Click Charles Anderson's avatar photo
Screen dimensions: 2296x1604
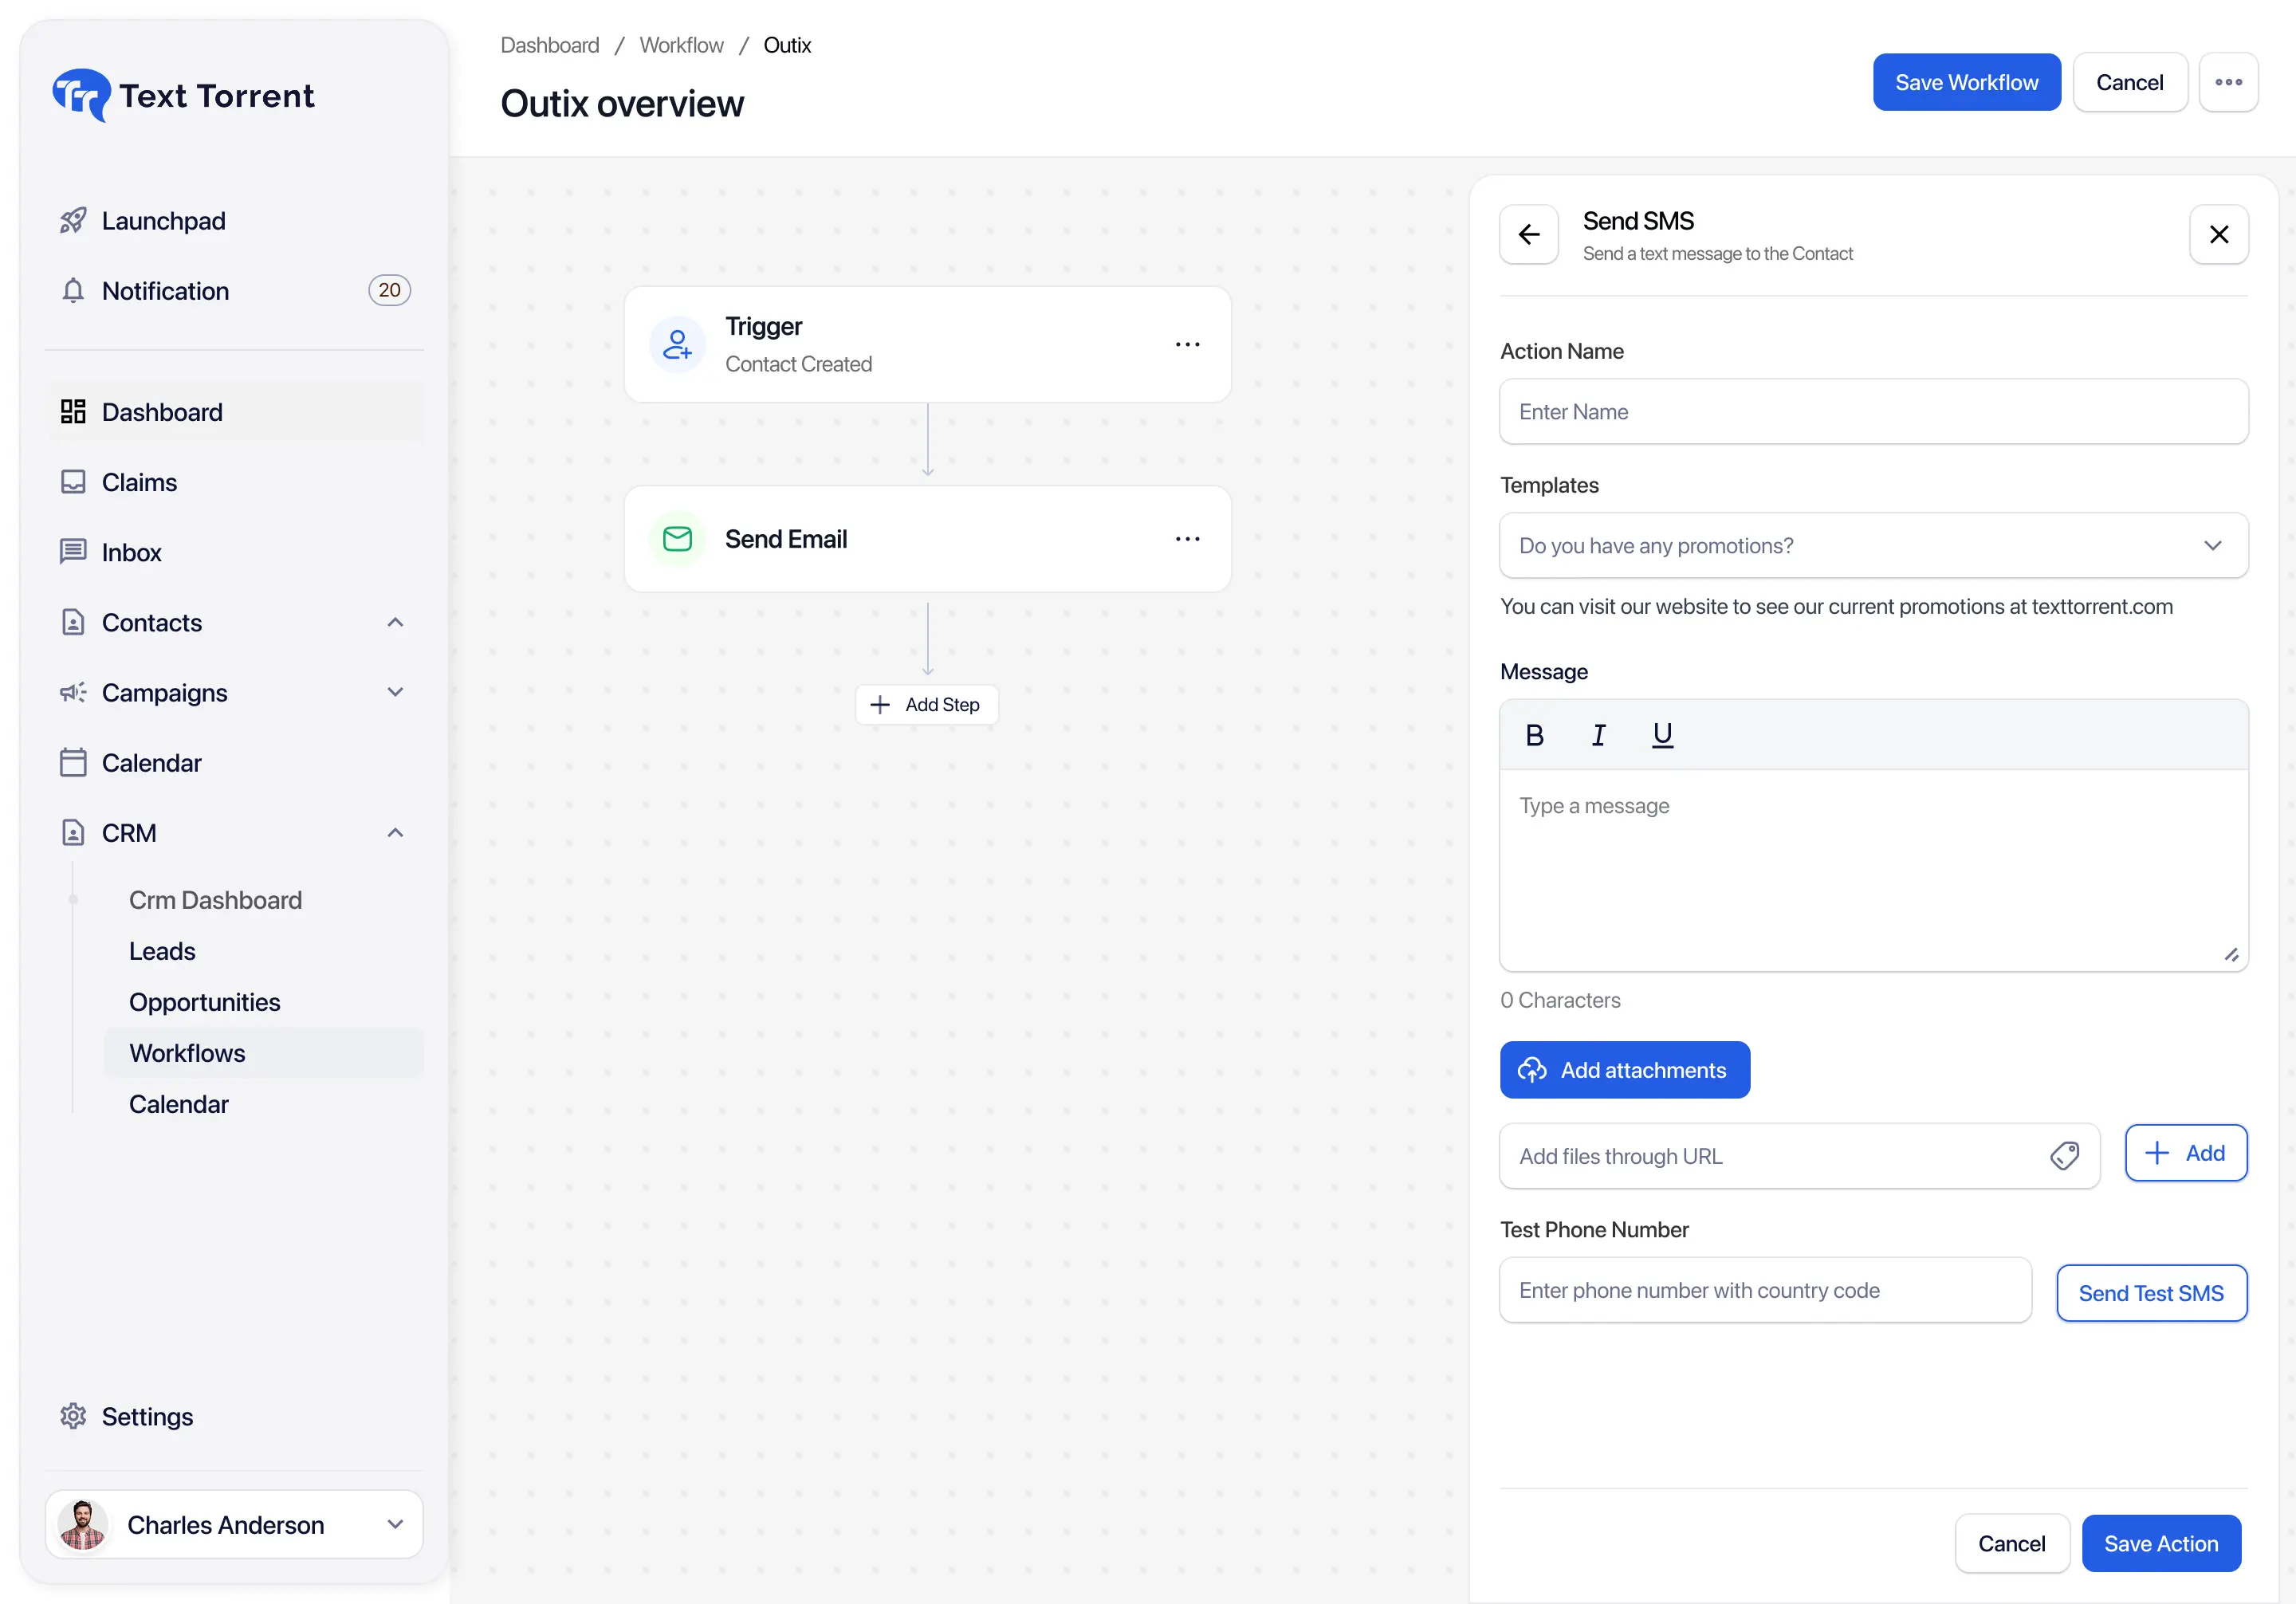tap(83, 1524)
